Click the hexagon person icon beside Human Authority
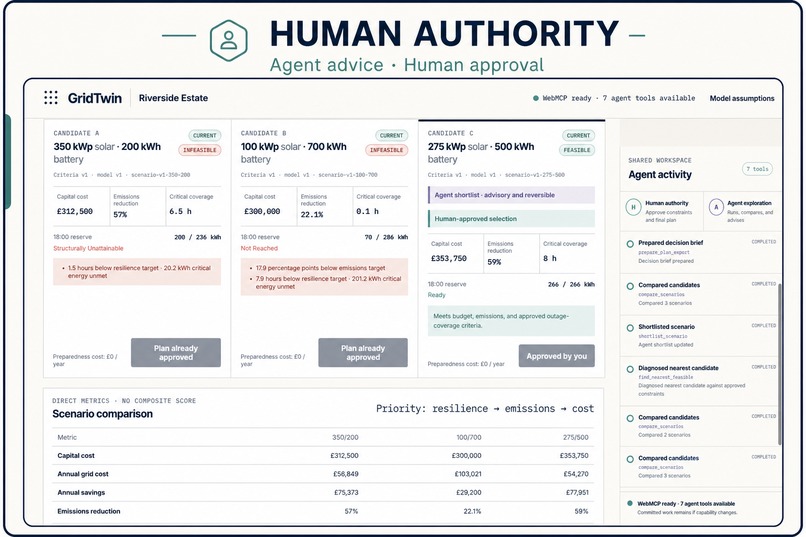Viewport: 806px width, 537px height. pyautogui.click(x=229, y=41)
